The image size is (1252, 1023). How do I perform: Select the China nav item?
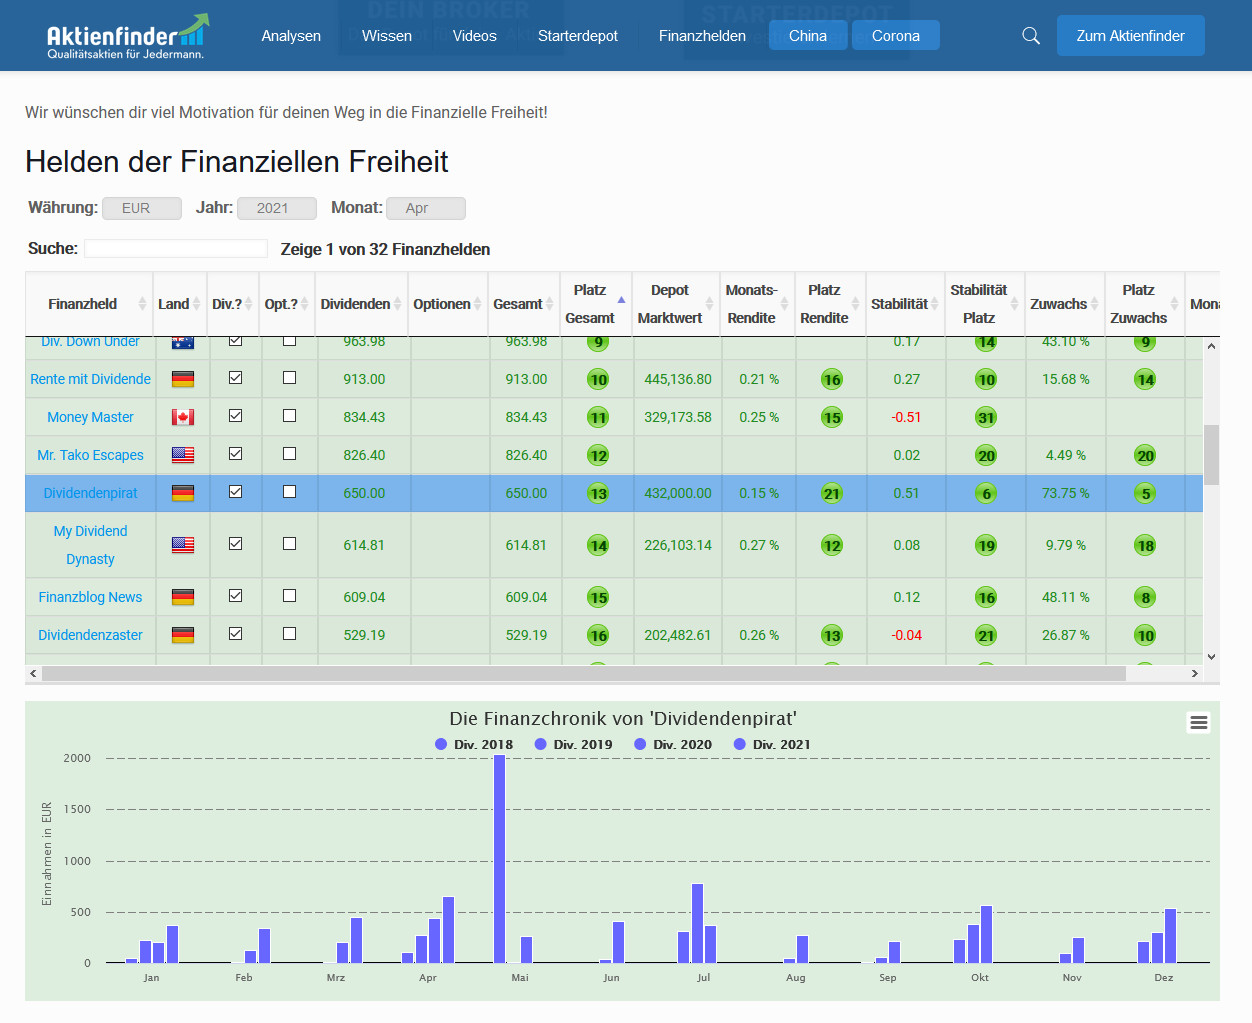(808, 36)
